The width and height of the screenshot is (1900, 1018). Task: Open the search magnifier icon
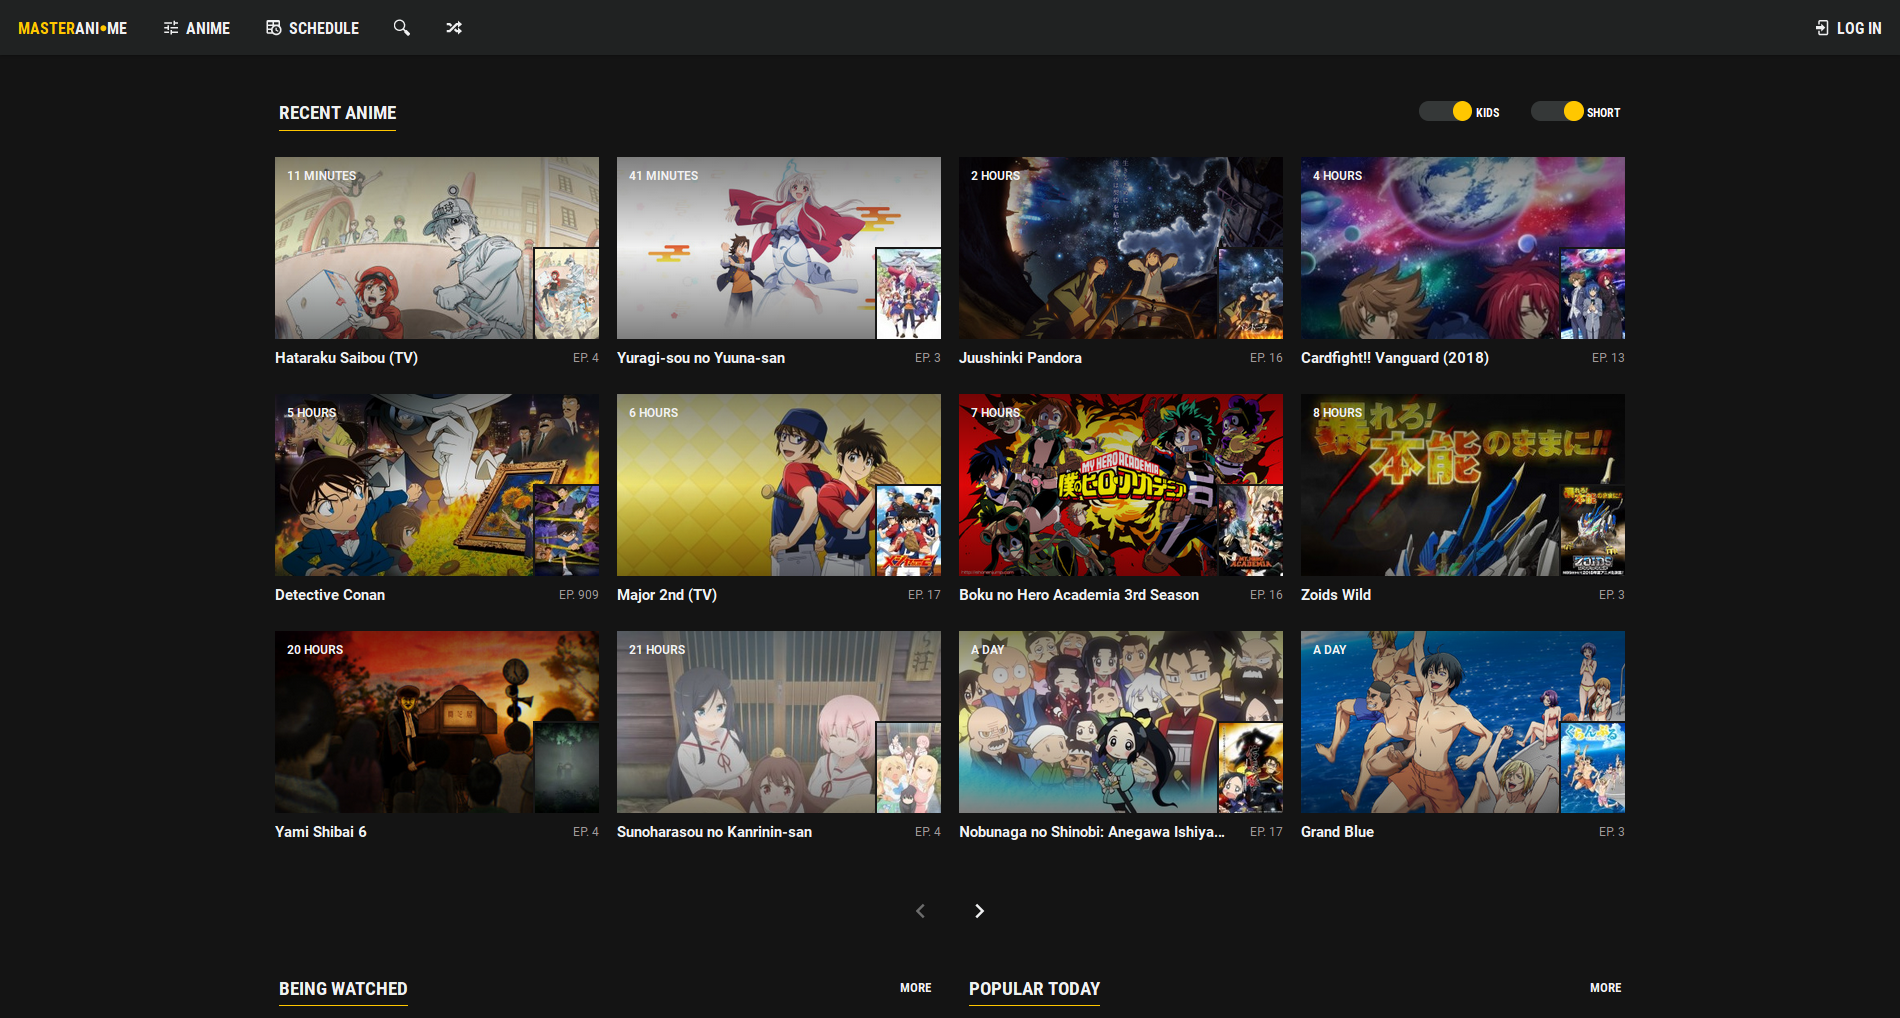pos(401,28)
